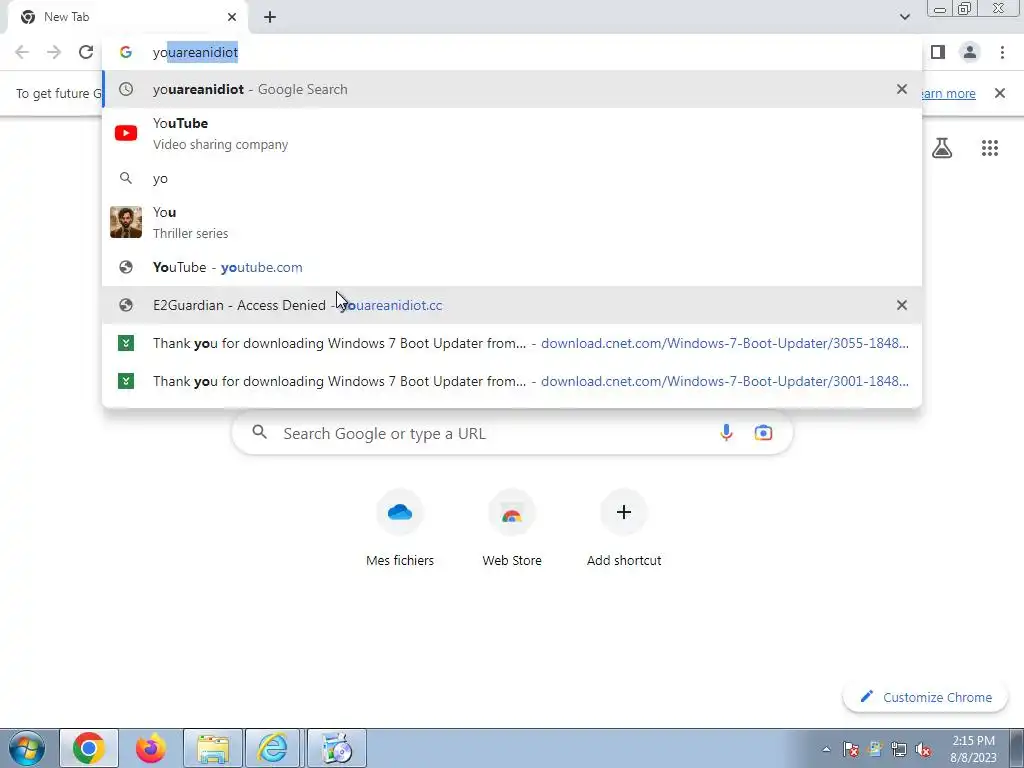Screen dimensions: 1024x768
Task: Select the 'yo' search suggestion
Action: click(512, 178)
